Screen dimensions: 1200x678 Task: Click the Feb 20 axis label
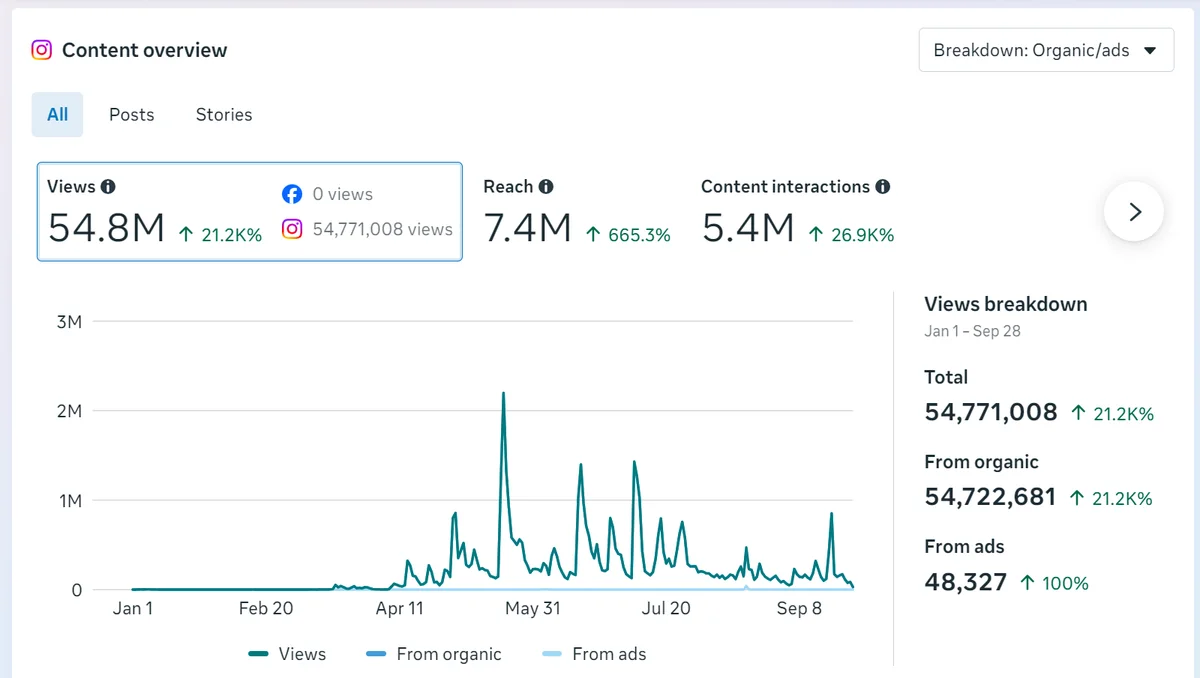point(266,608)
